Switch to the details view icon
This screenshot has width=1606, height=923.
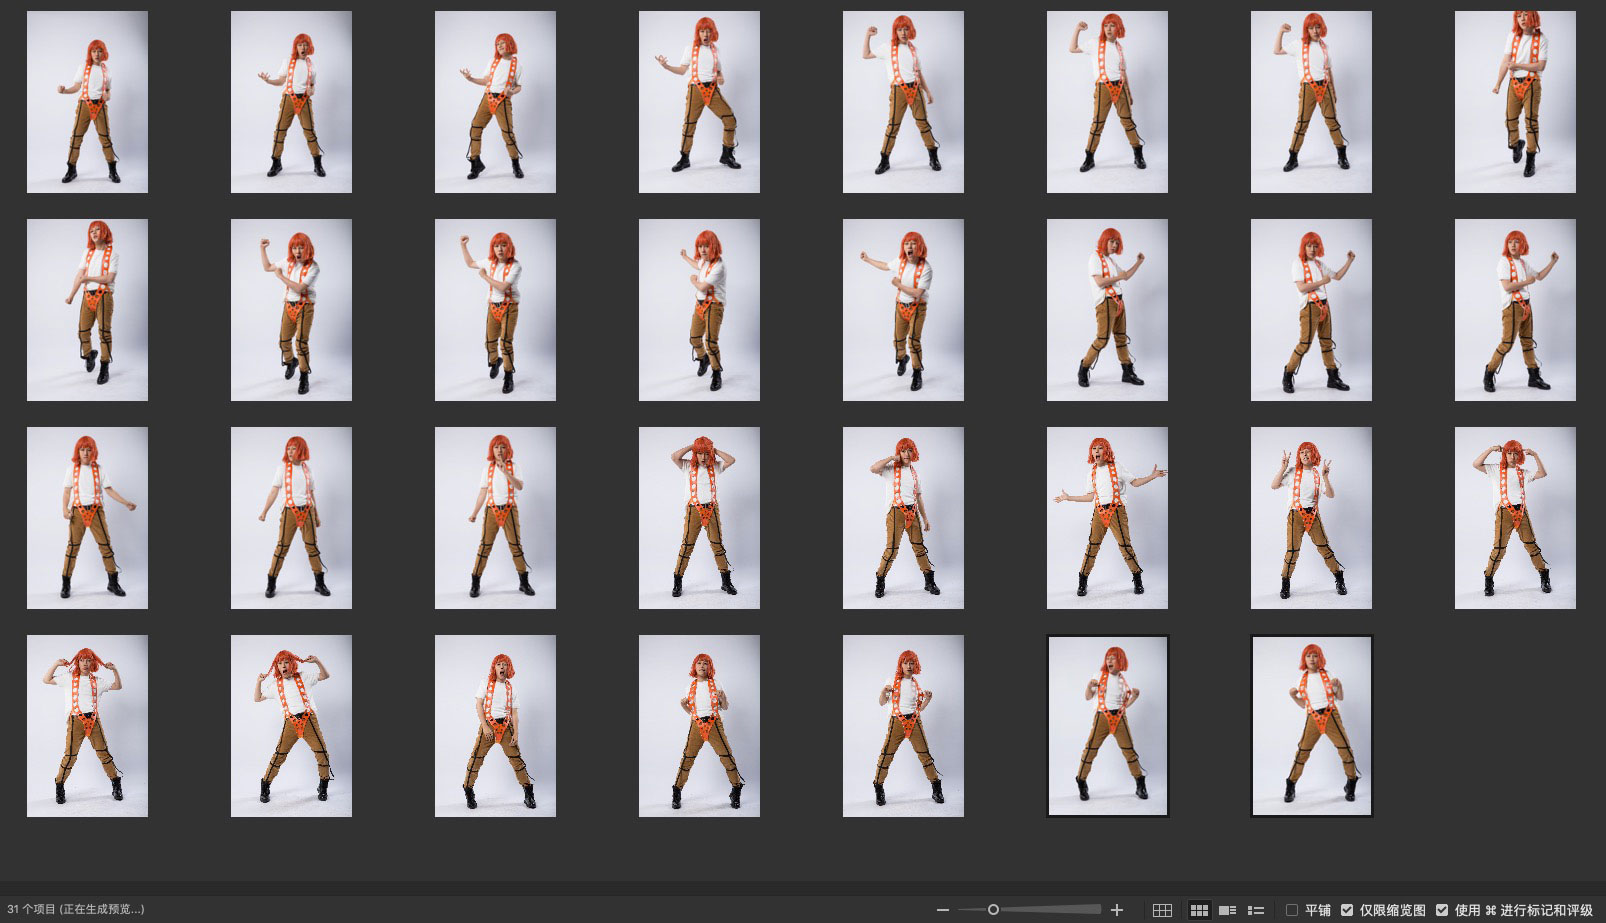[x=1228, y=910]
